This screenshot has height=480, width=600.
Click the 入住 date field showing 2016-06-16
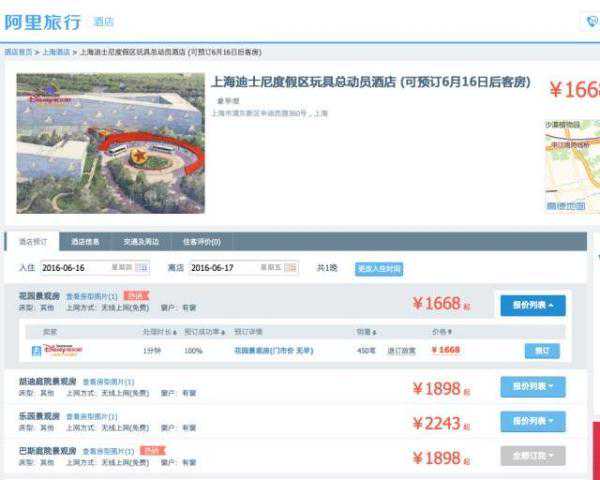95,268
